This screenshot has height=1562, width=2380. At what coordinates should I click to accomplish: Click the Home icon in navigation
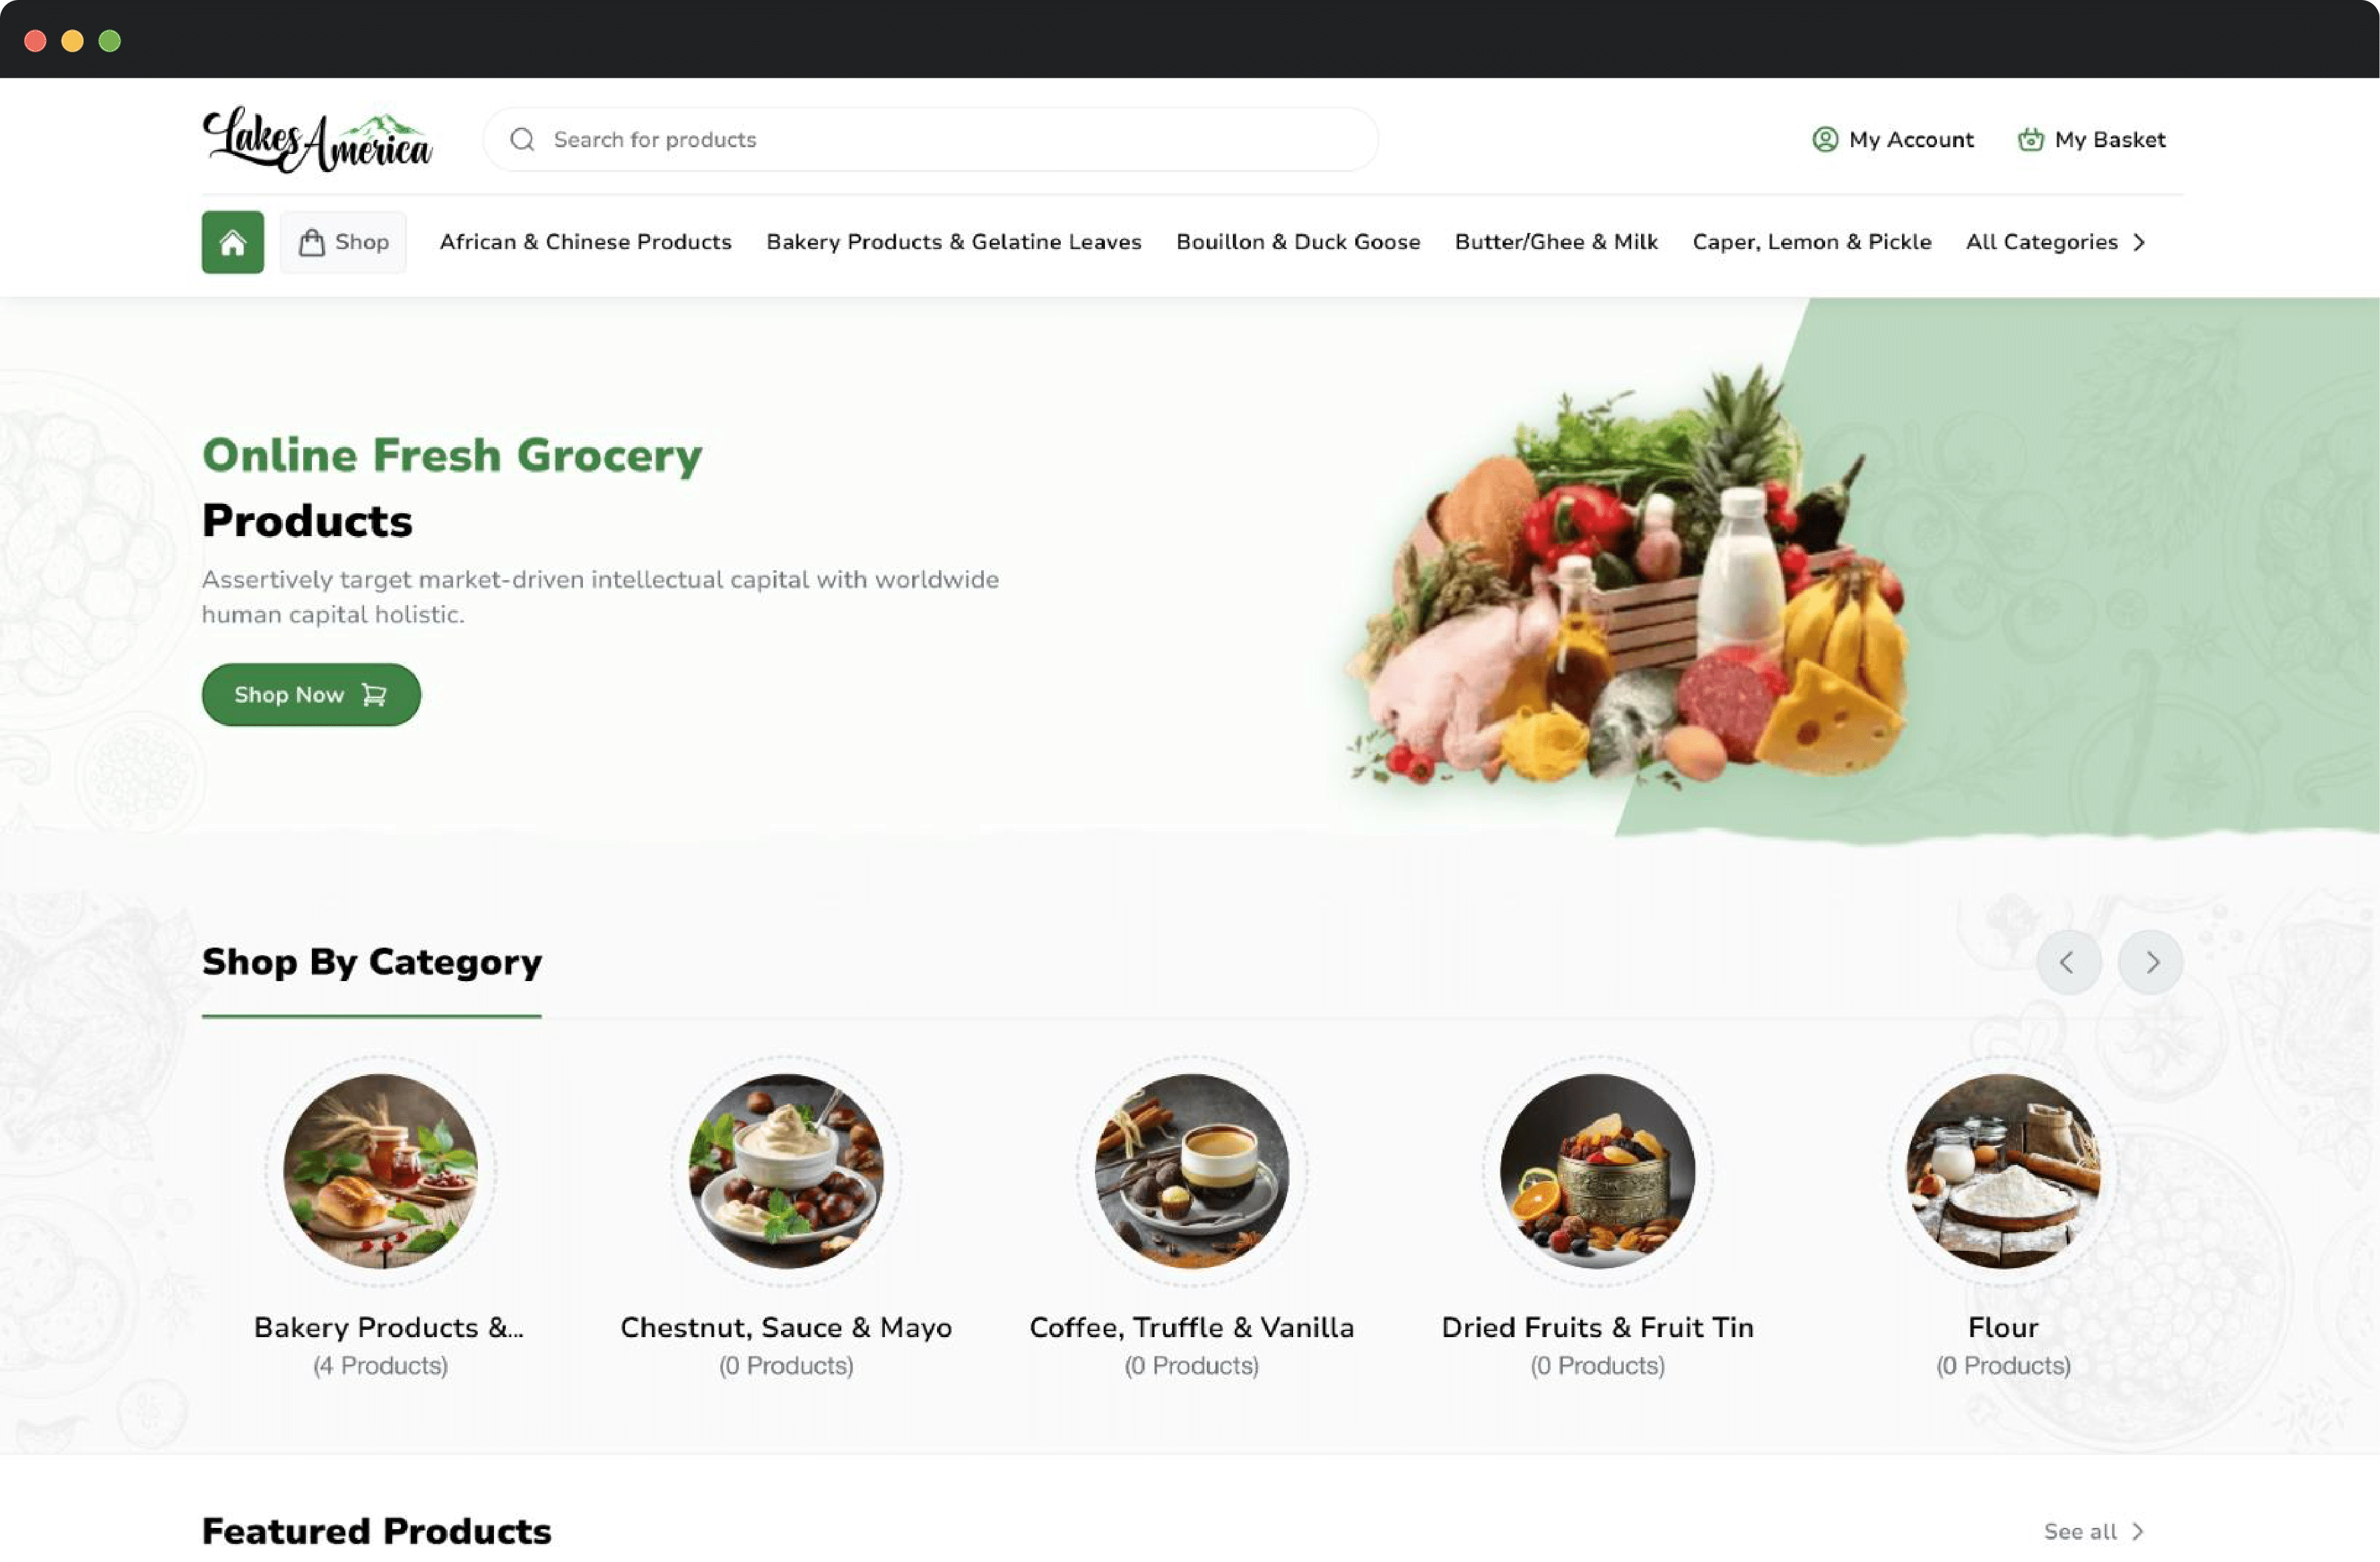pos(232,240)
